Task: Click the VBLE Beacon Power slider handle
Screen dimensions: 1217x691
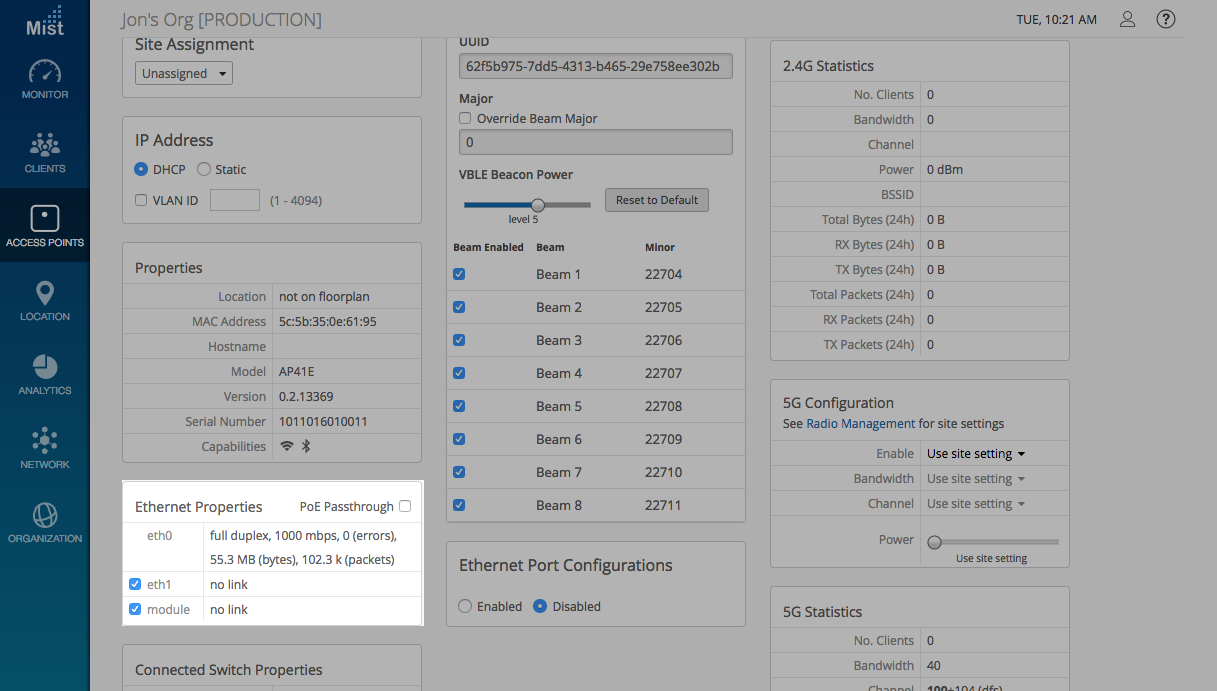Action: pyautogui.click(x=537, y=204)
